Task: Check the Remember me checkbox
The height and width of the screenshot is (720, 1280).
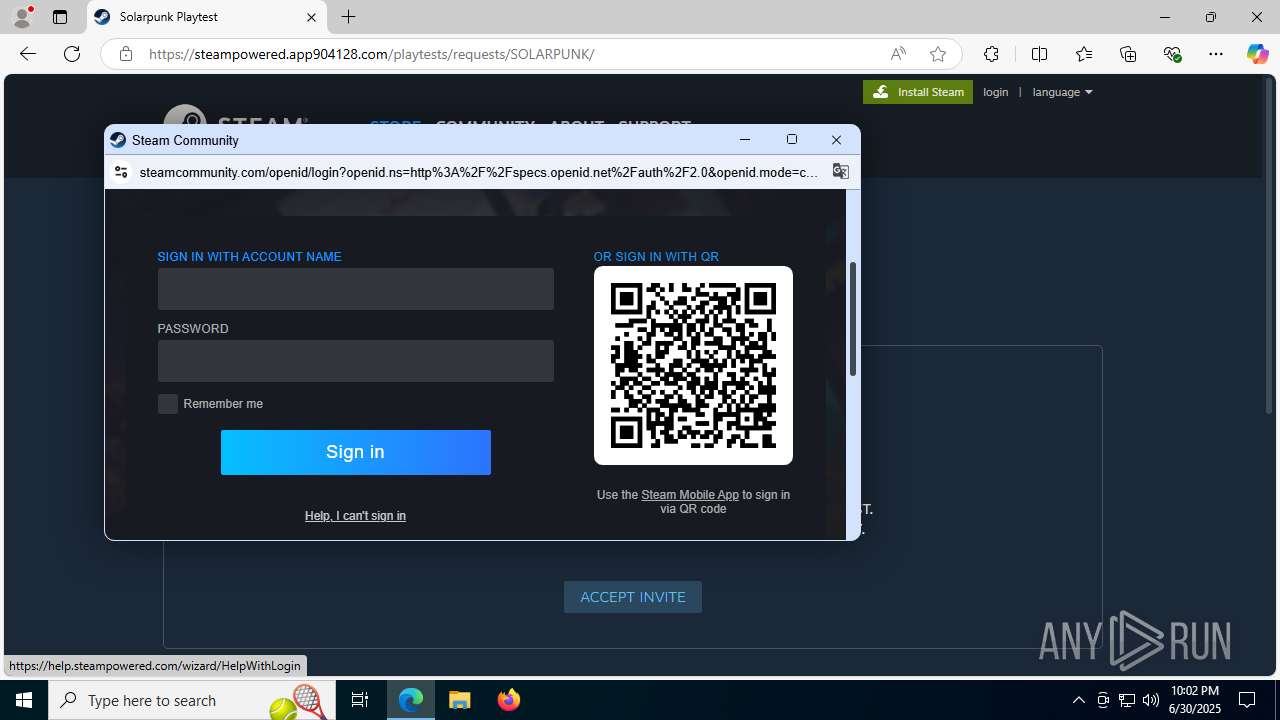Action: pyautogui.click(x=168, y=404)
